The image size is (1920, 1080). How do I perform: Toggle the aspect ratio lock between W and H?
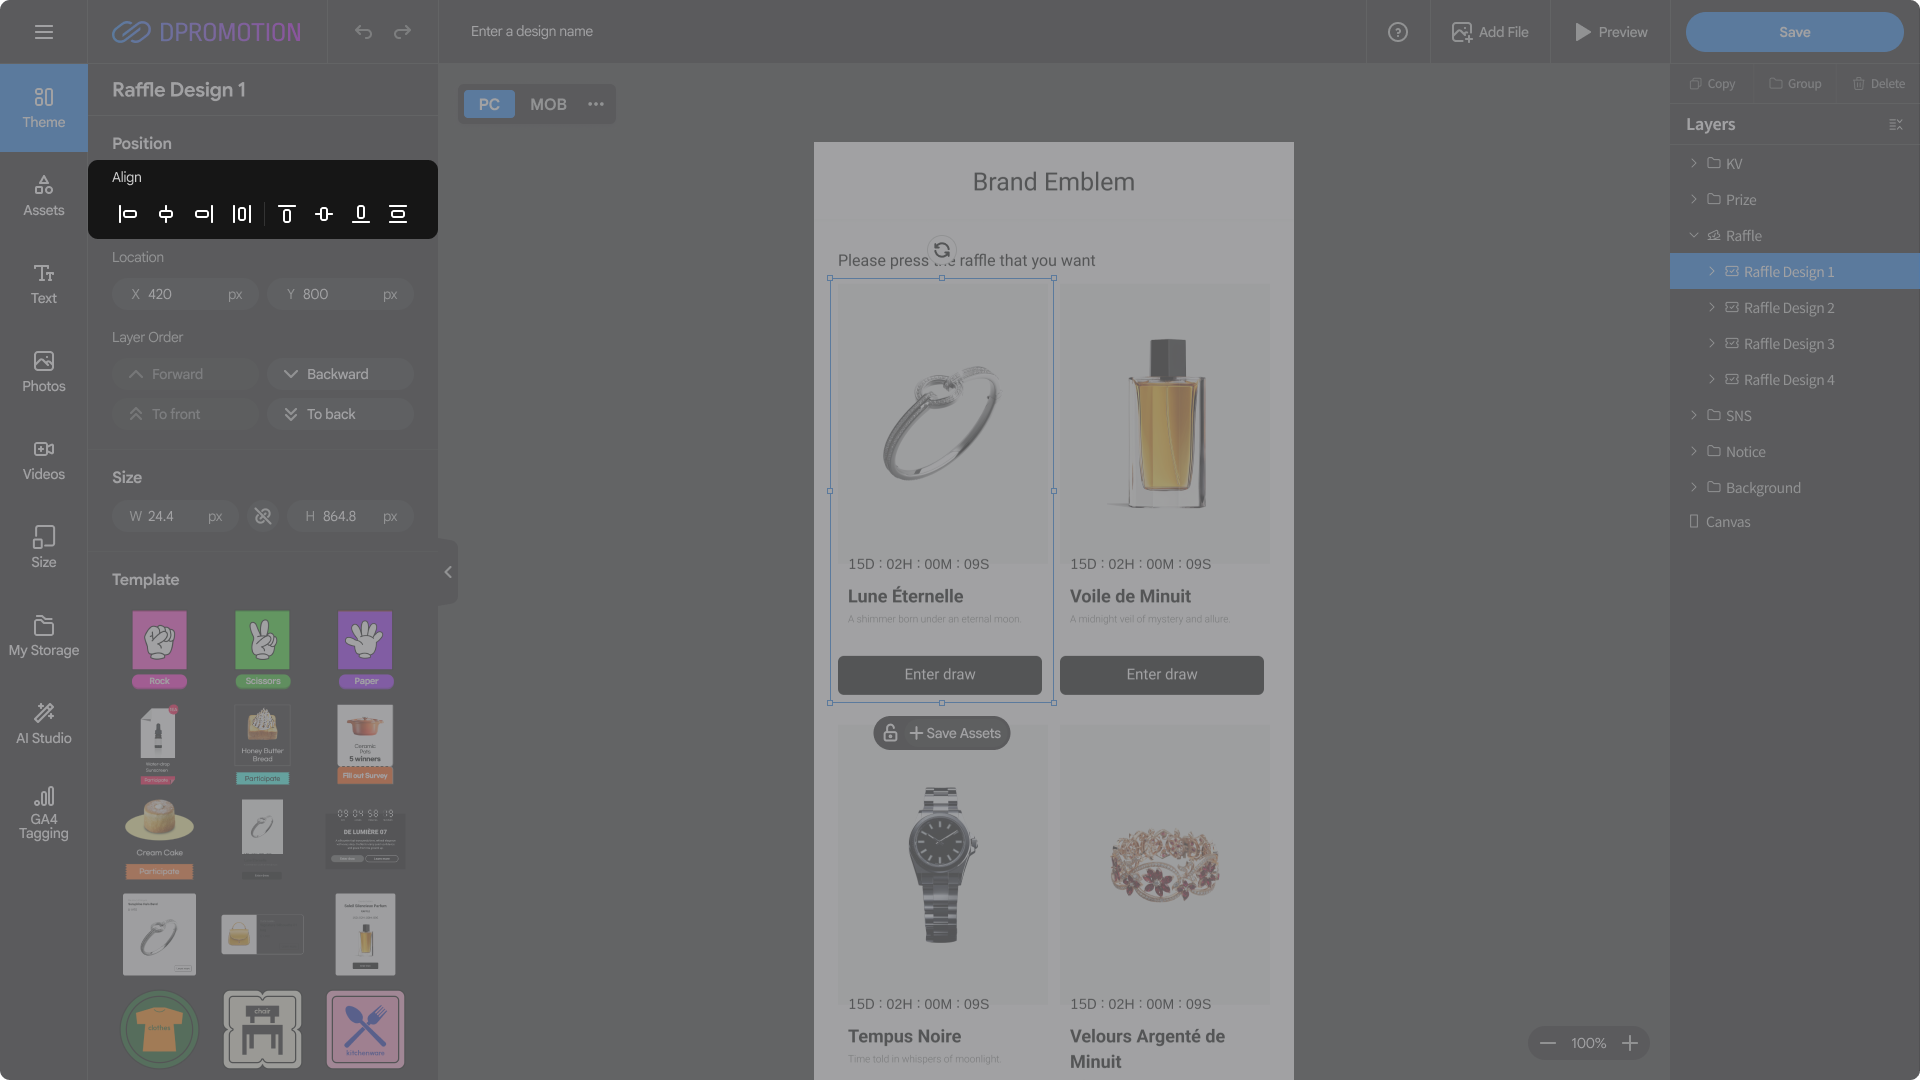pos(263,516)
